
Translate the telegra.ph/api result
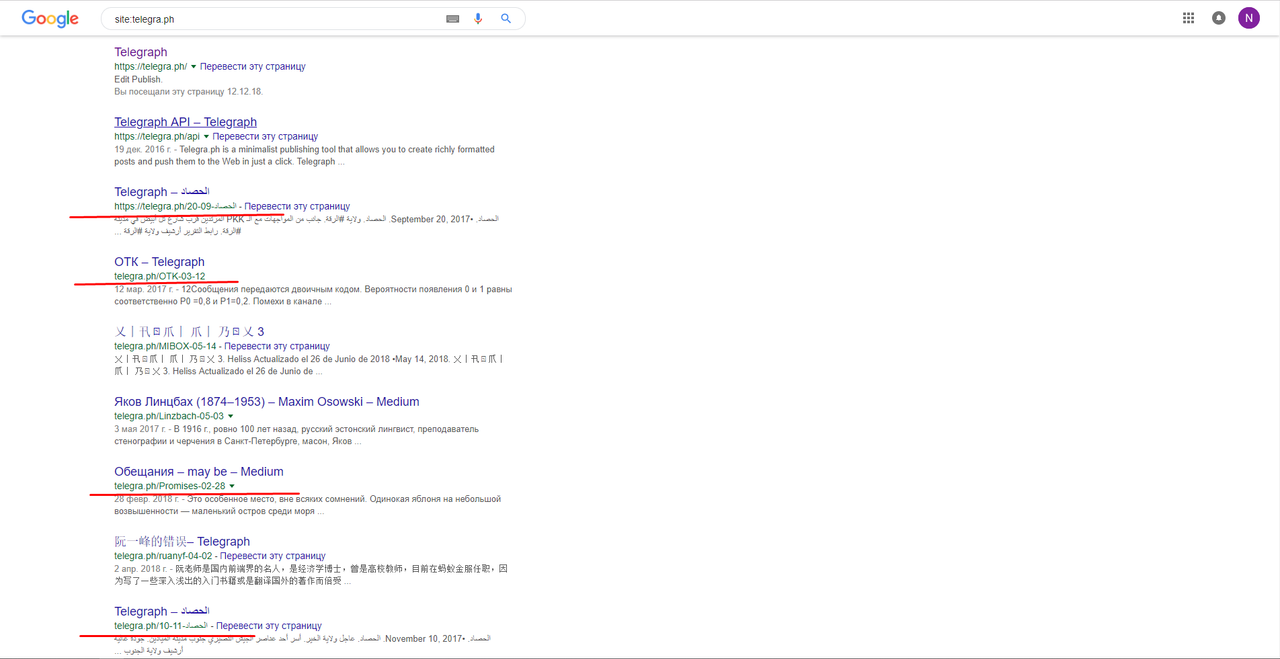pos(265,136)
